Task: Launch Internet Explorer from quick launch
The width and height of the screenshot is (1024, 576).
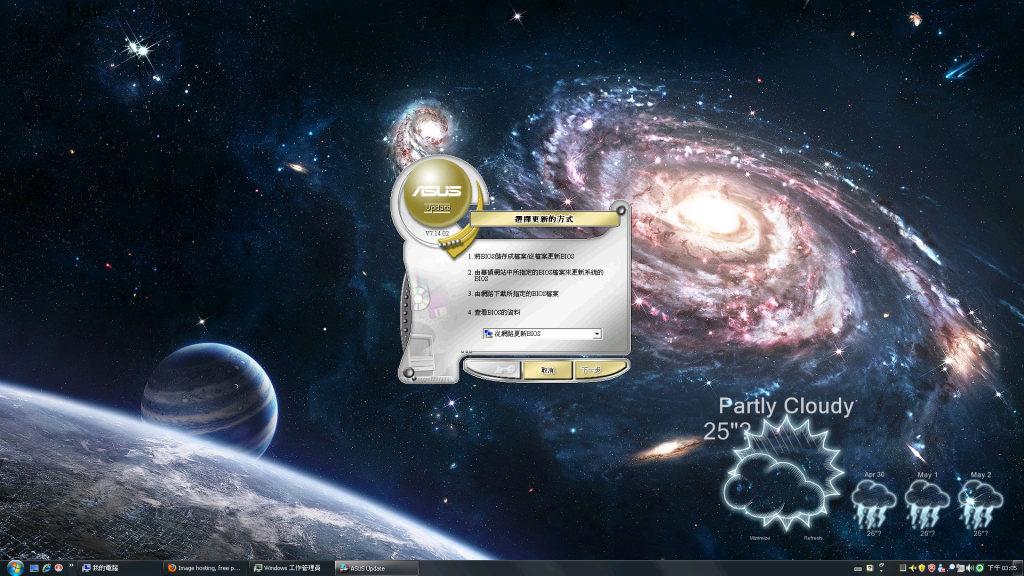Action: click(47, 568)
